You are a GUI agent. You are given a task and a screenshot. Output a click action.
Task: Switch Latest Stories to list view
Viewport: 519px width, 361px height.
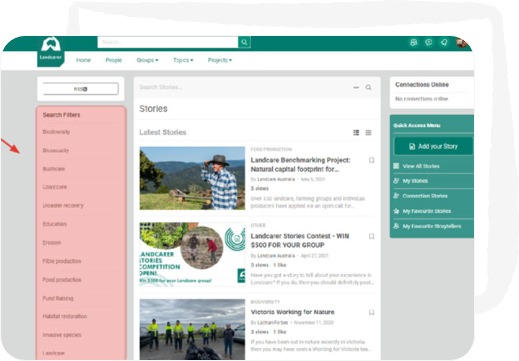pos(356,133)
